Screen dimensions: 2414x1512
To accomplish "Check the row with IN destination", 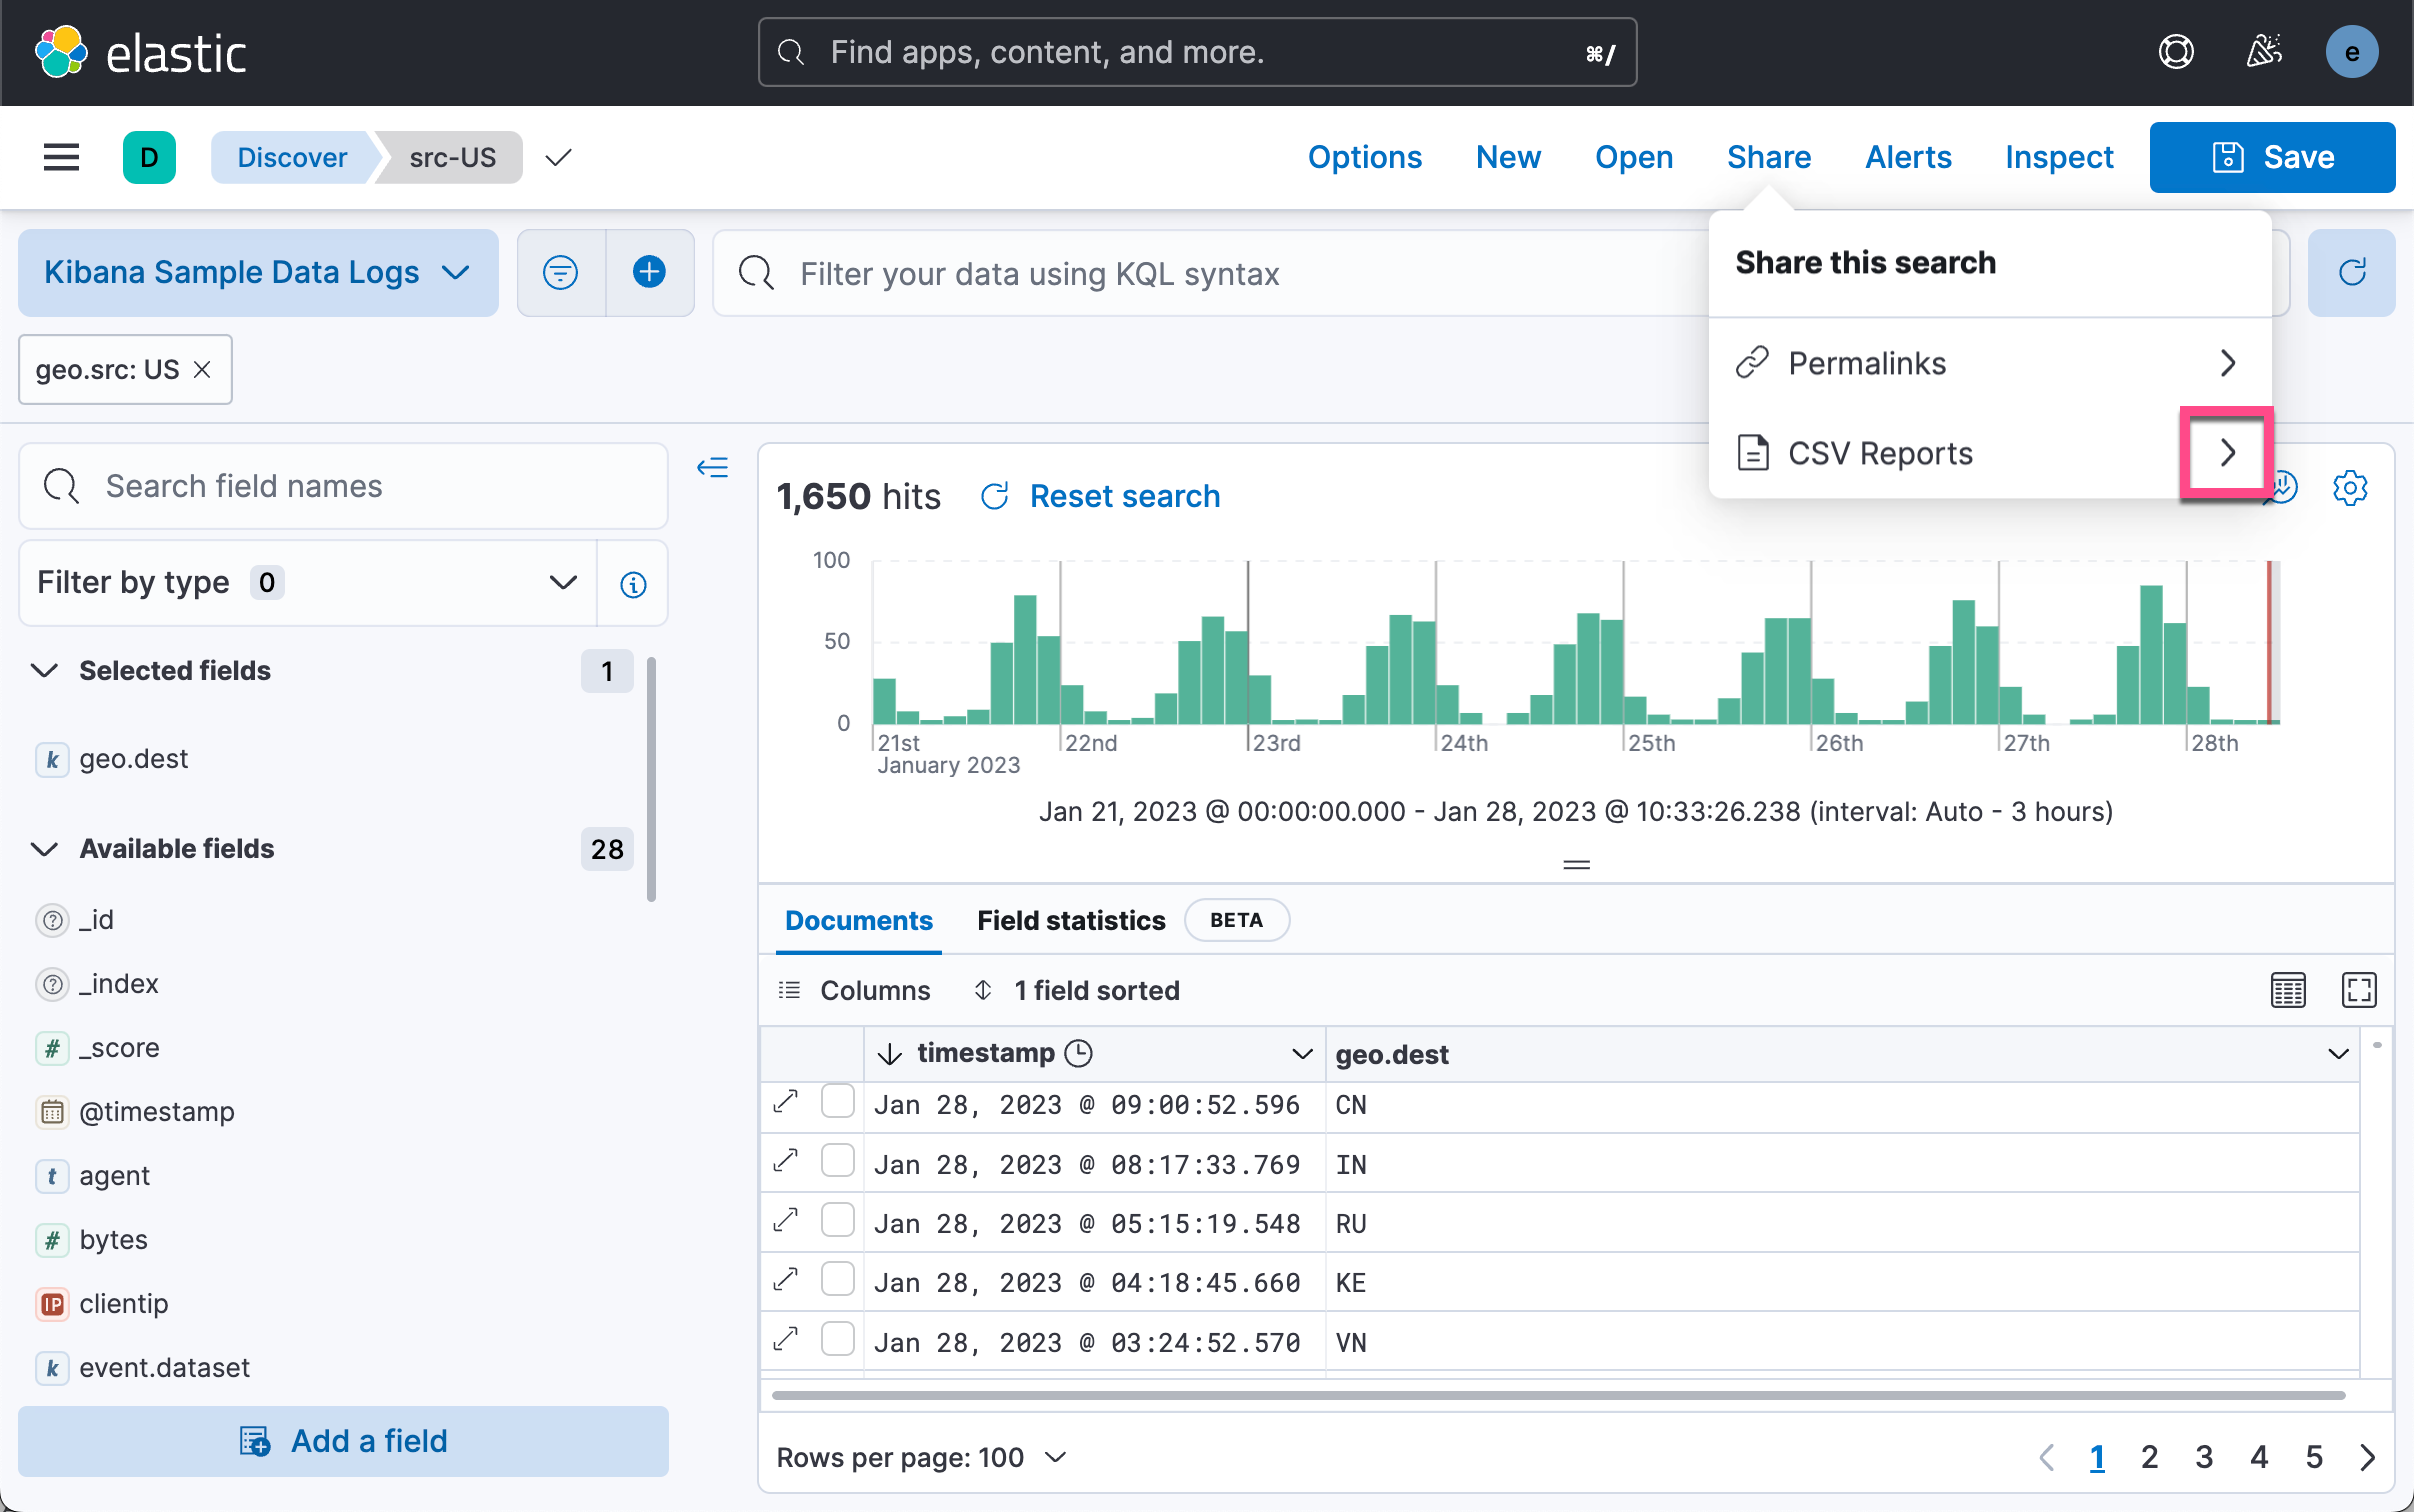I will 837,1162.
